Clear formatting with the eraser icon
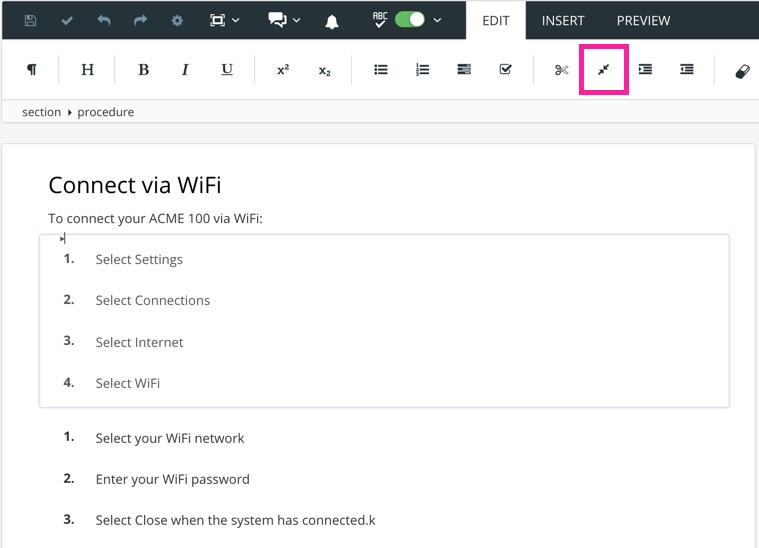 (x=742, y=72)
